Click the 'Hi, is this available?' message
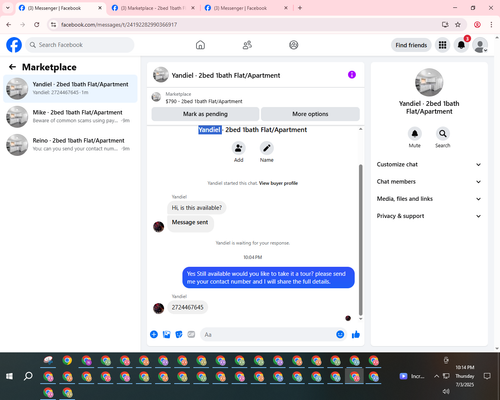The width and height of the screenshot is (500, 400). 197,208
